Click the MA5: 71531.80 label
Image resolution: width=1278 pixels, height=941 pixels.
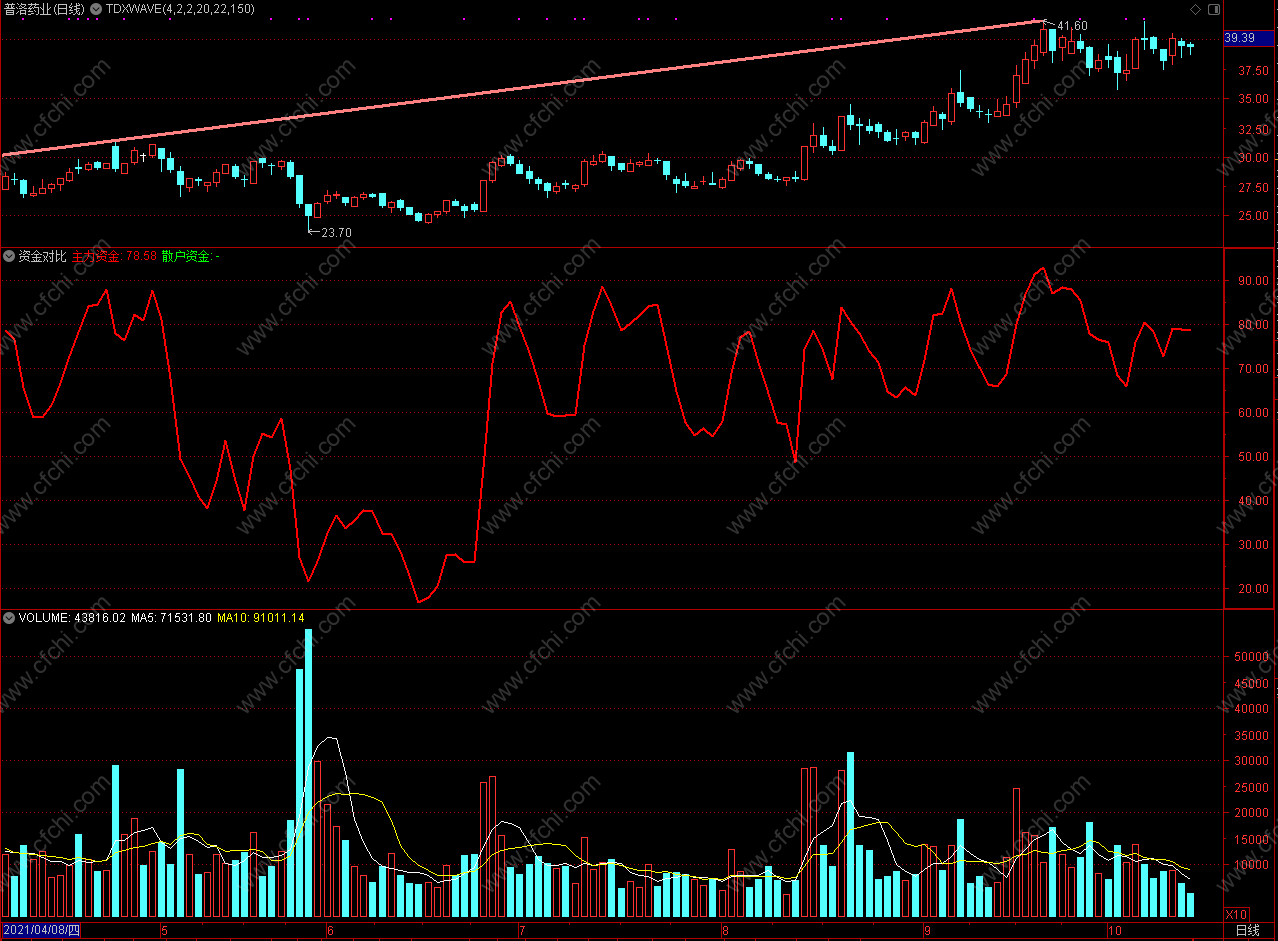[171, 618]
